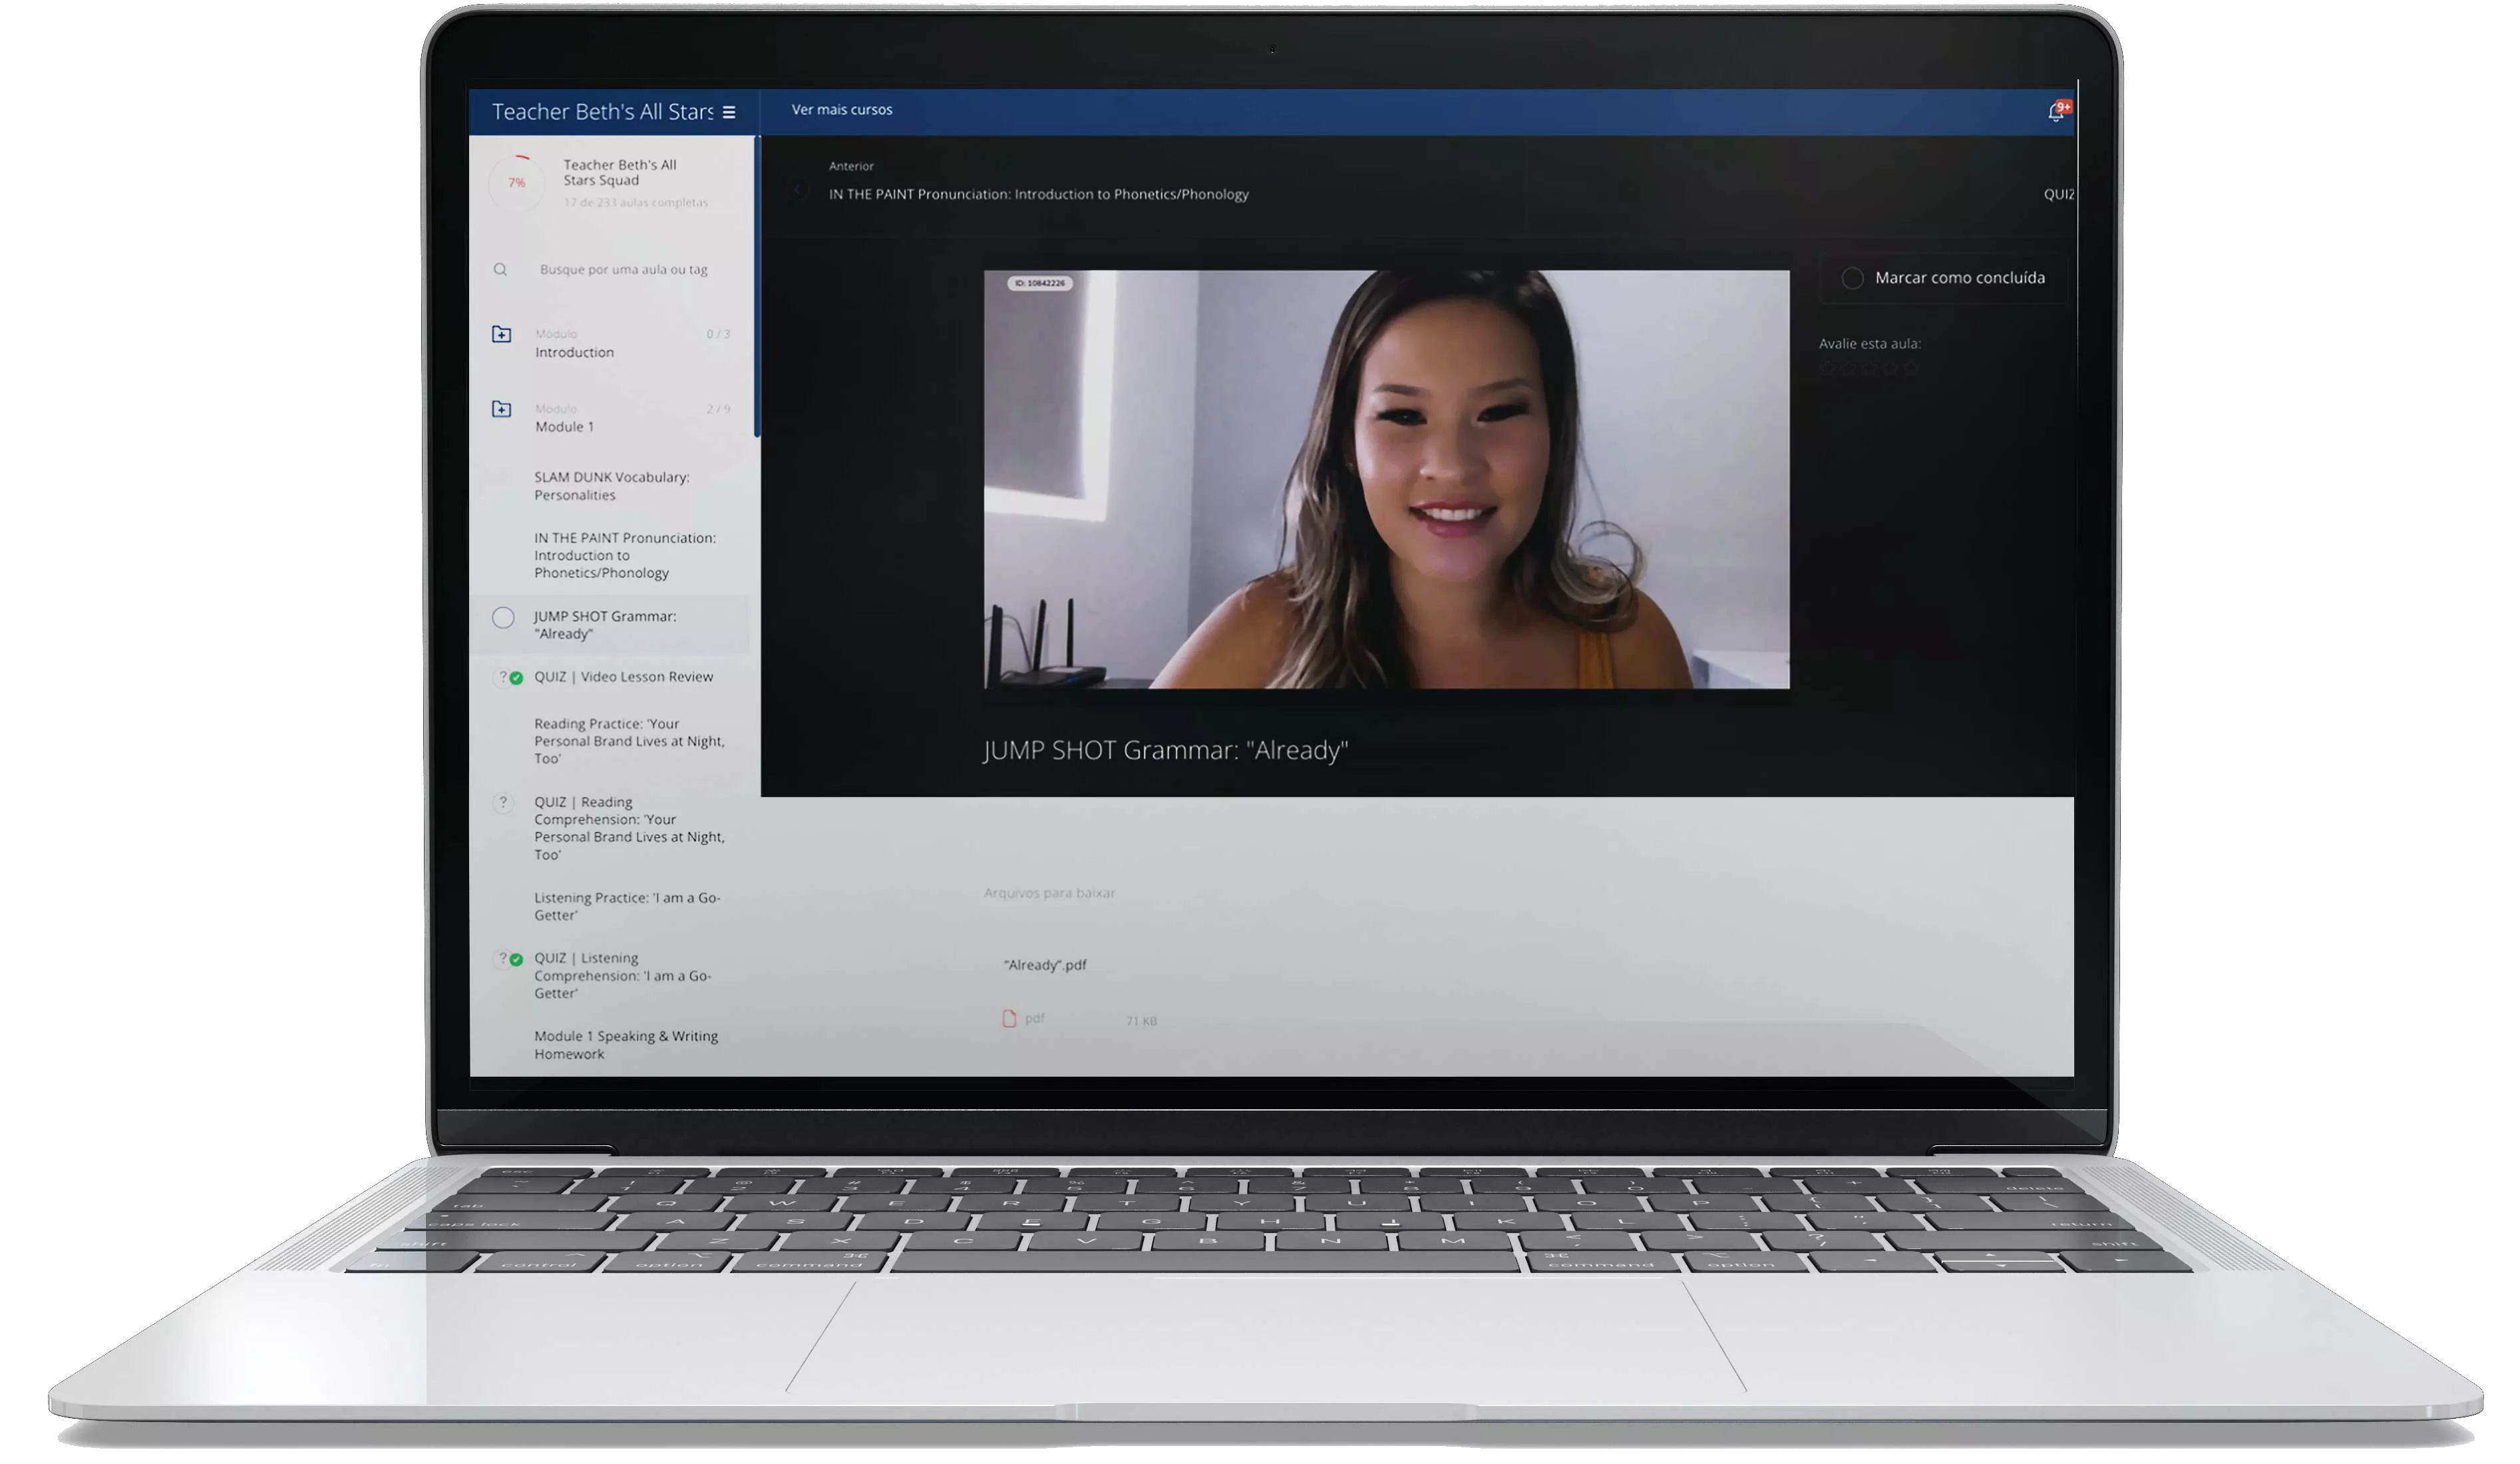Click the red PDF file icon
2520x1464 pixels.
[x=1009, y=1018]
